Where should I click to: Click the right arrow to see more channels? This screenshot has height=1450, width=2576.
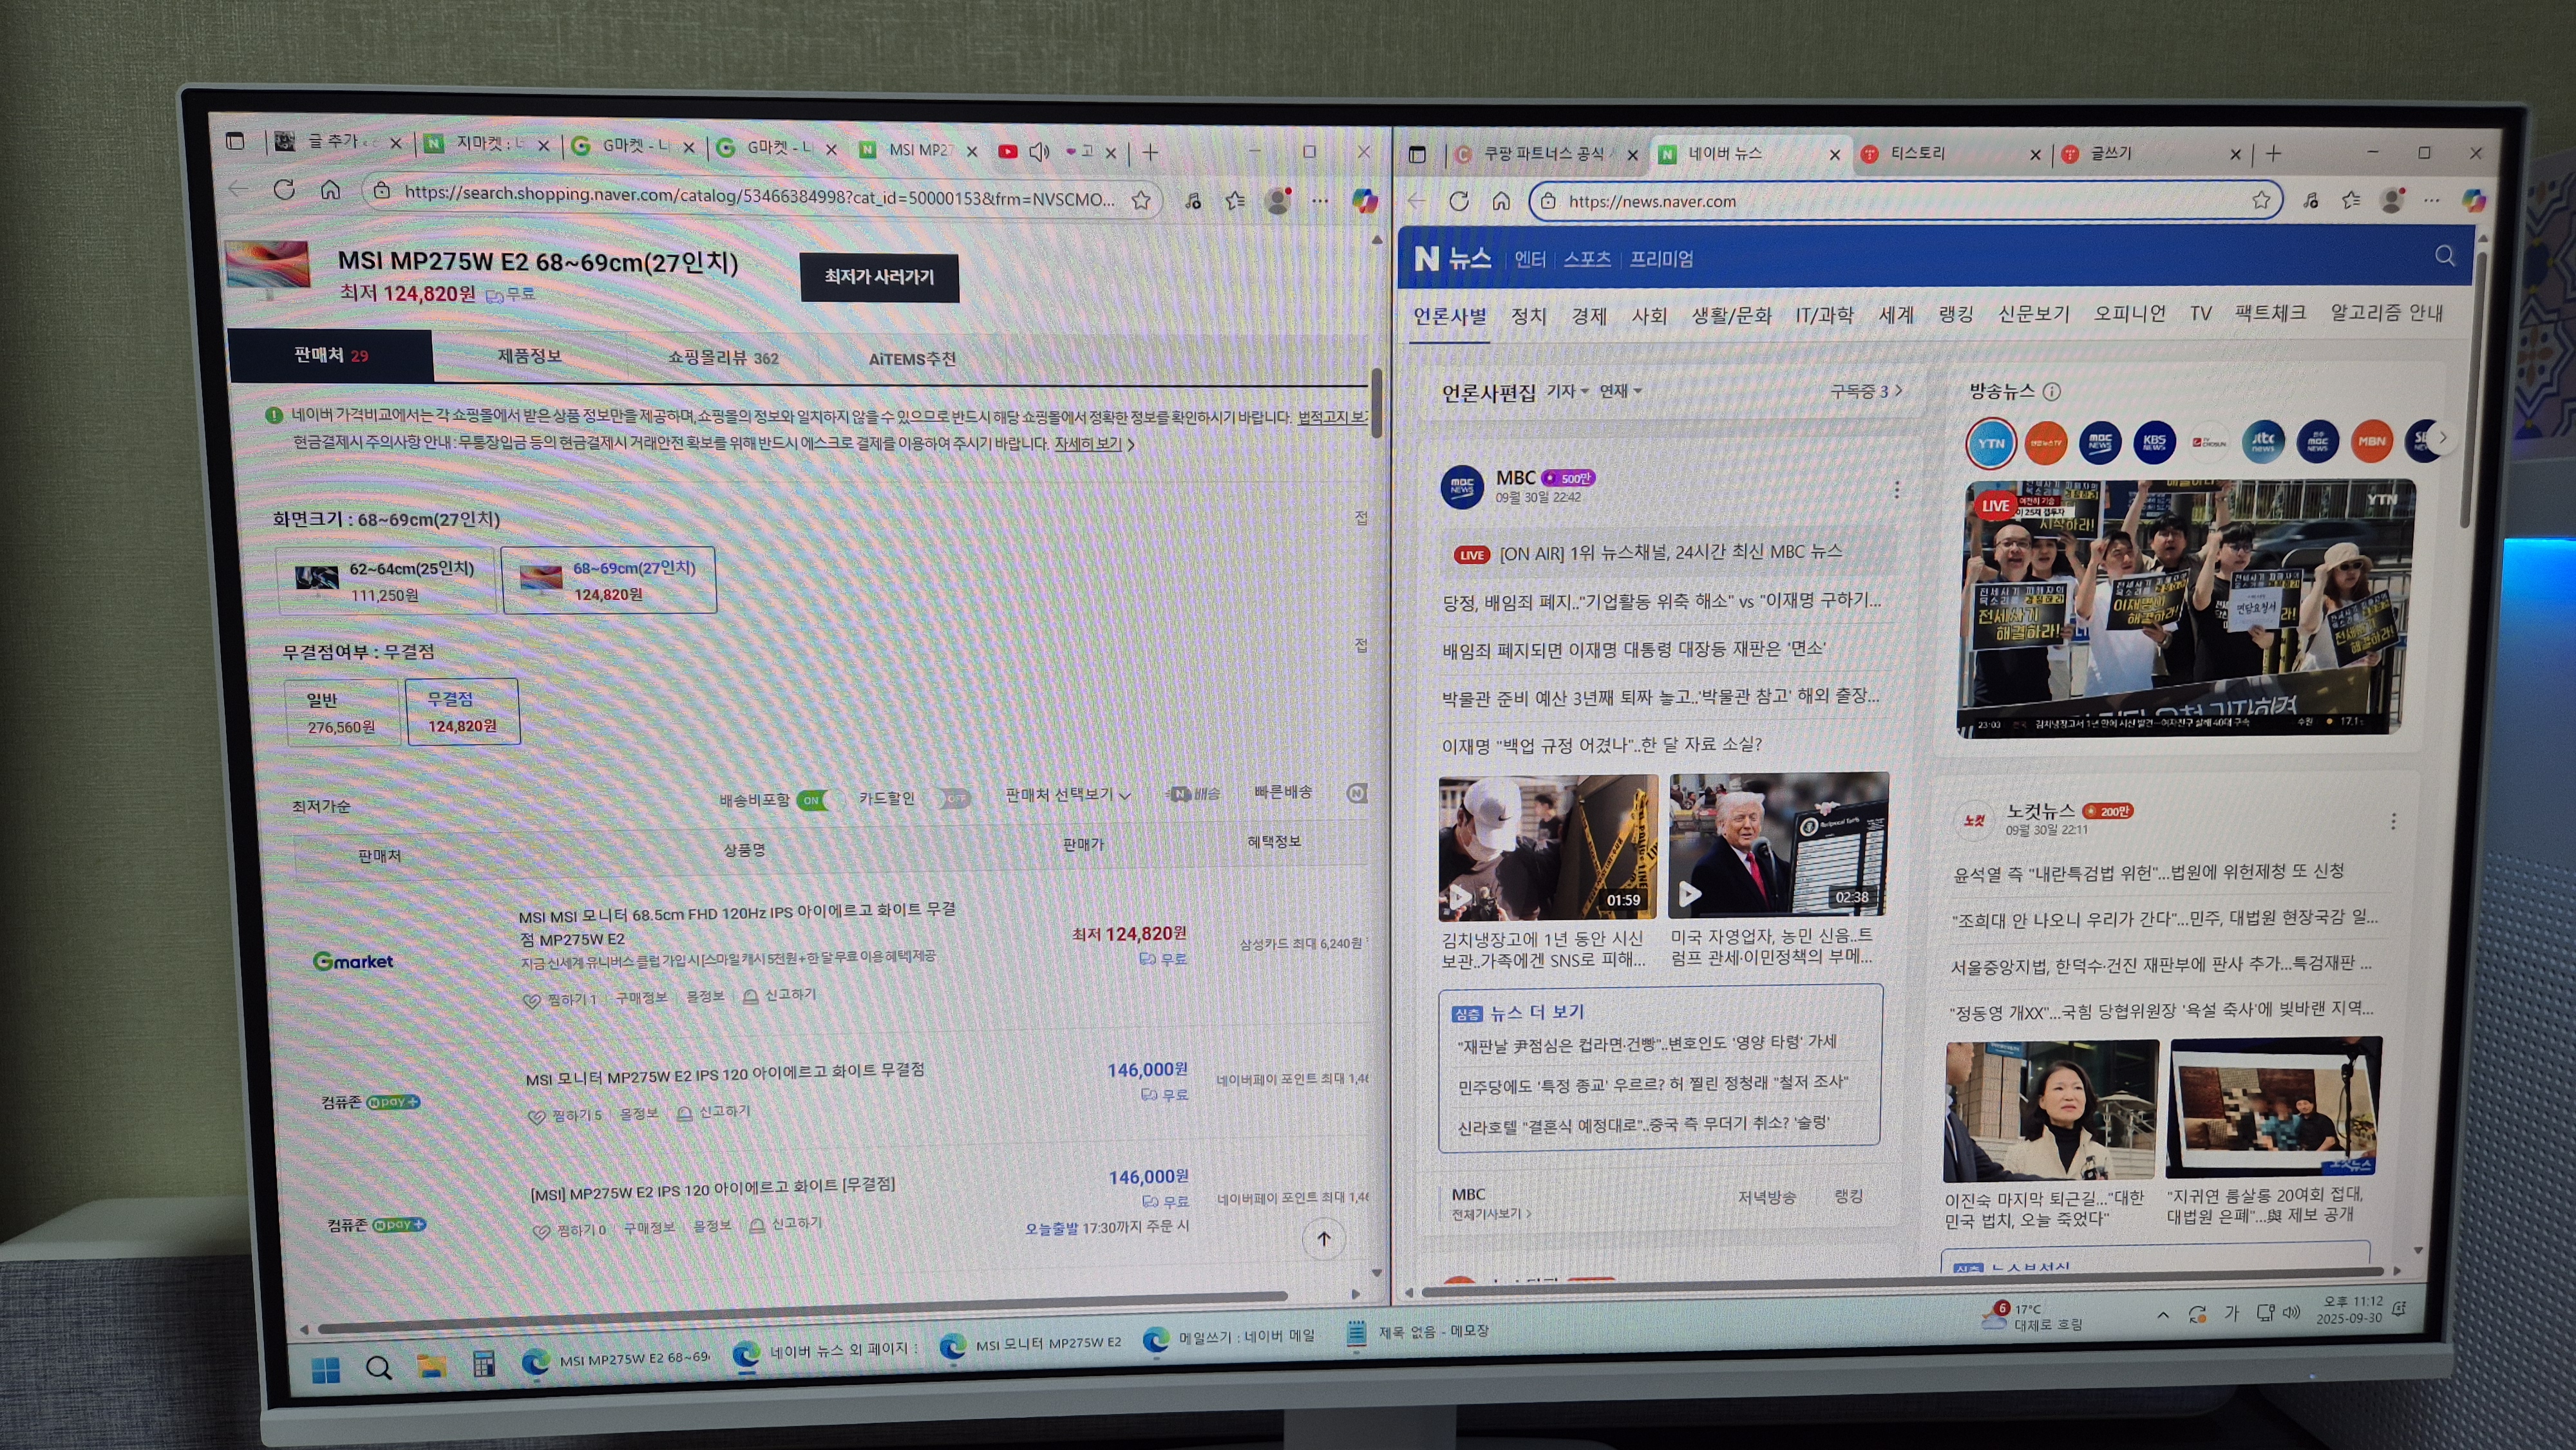tap(2443, 437)
